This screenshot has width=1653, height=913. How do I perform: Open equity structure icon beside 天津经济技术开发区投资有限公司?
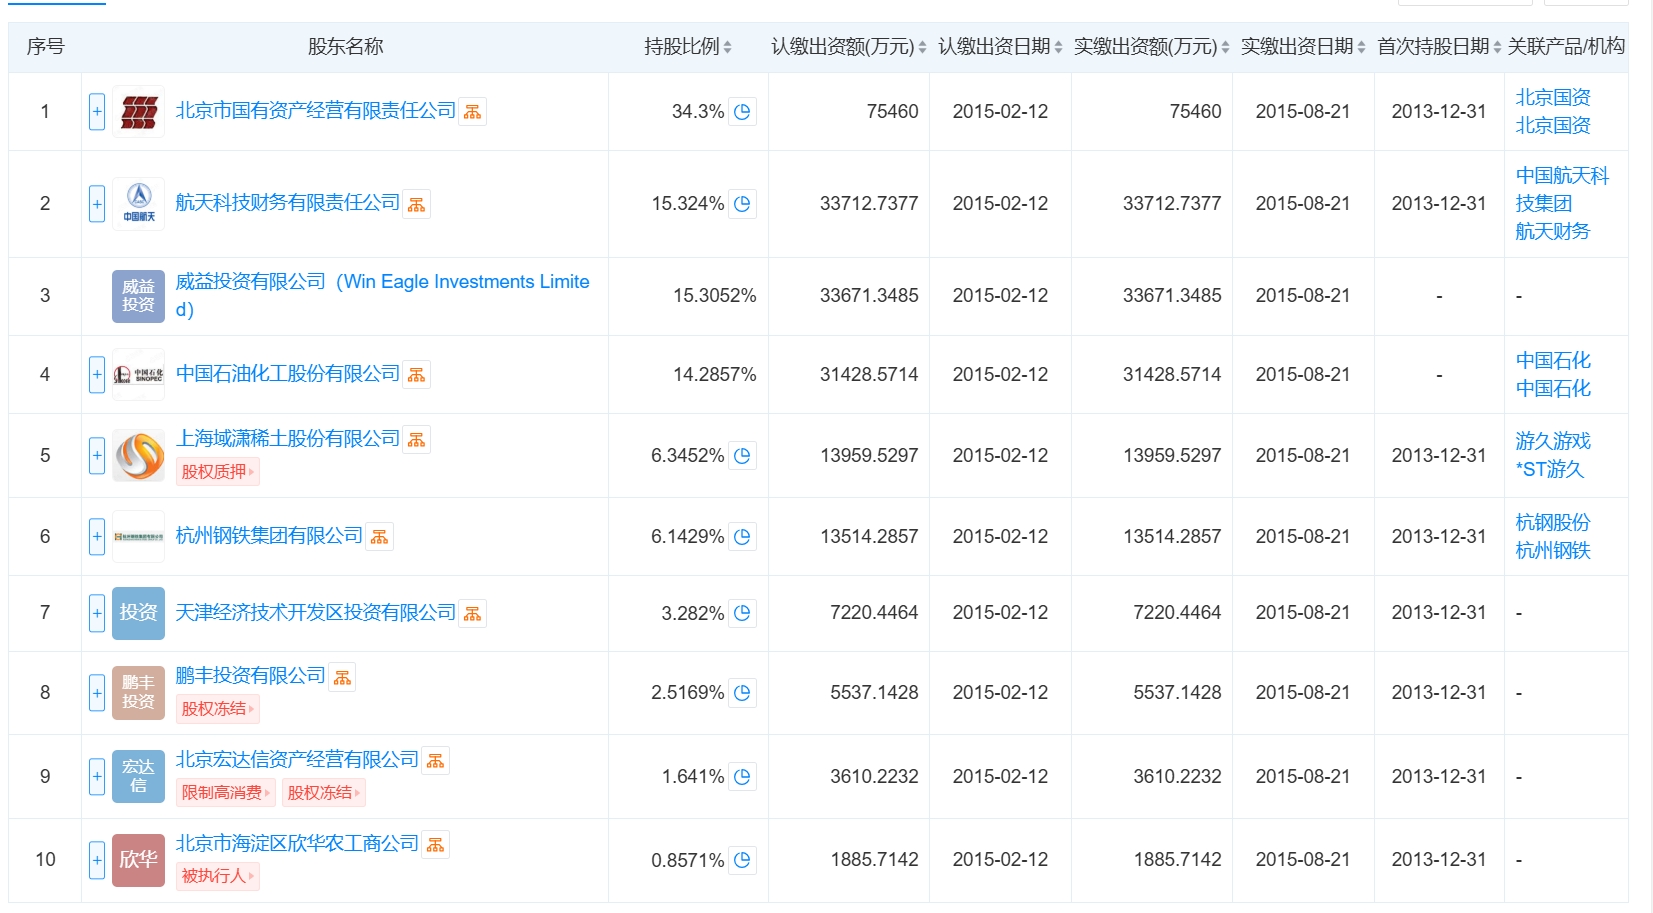coord(473,613)
